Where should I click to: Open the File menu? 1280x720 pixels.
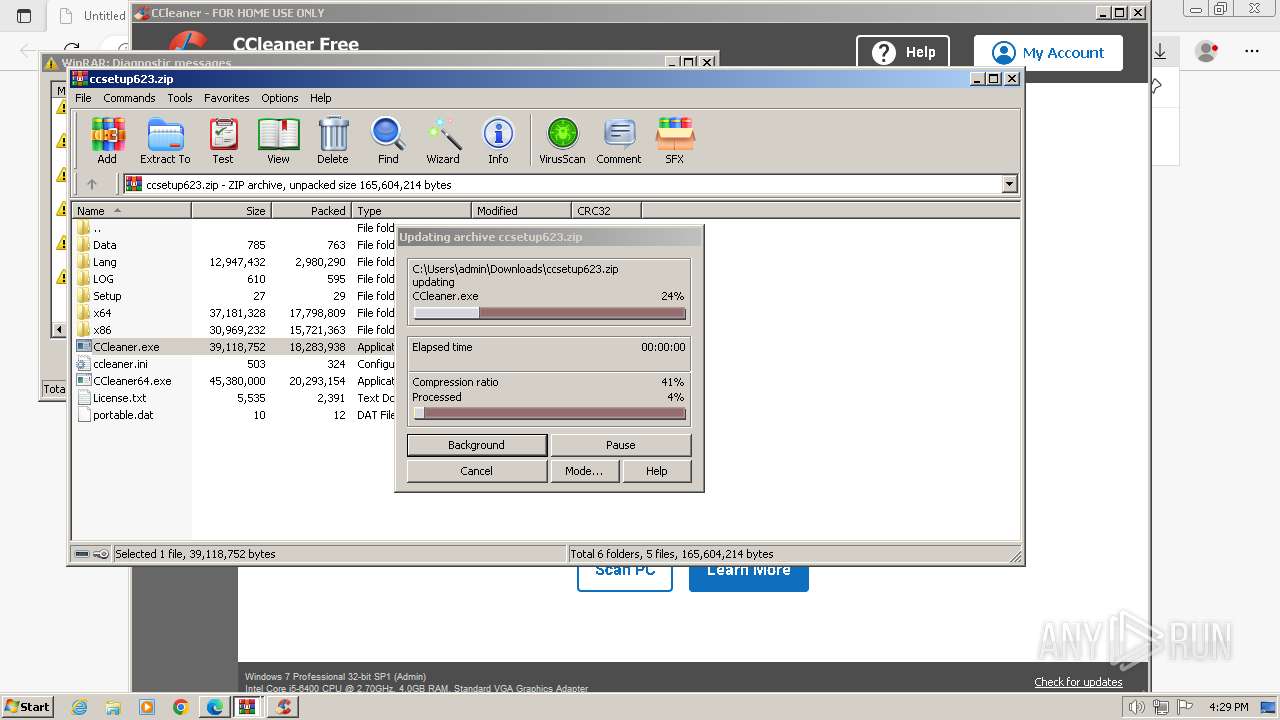pos(83,98)
